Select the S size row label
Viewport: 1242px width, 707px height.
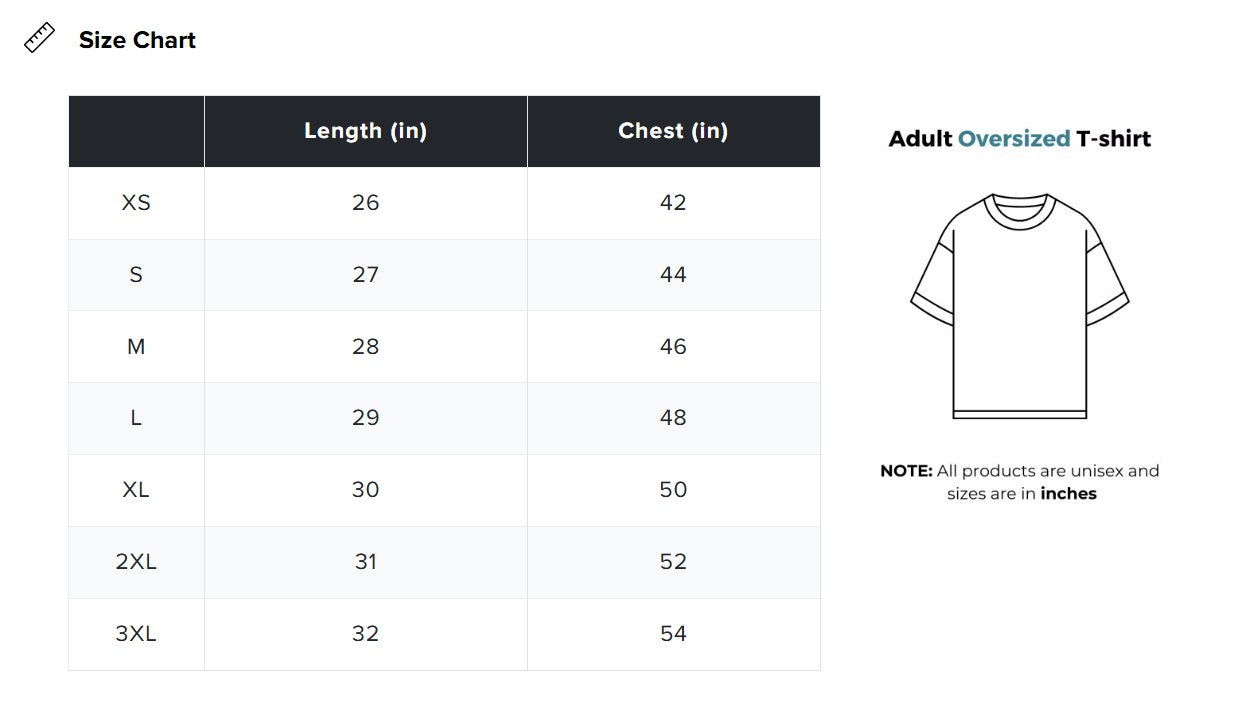[x=136, y=275]
